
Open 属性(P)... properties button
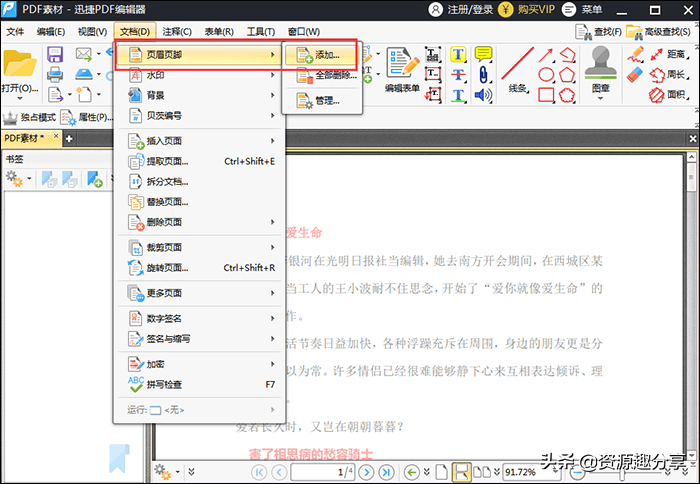pyautogui.click(x=87, y=117)
